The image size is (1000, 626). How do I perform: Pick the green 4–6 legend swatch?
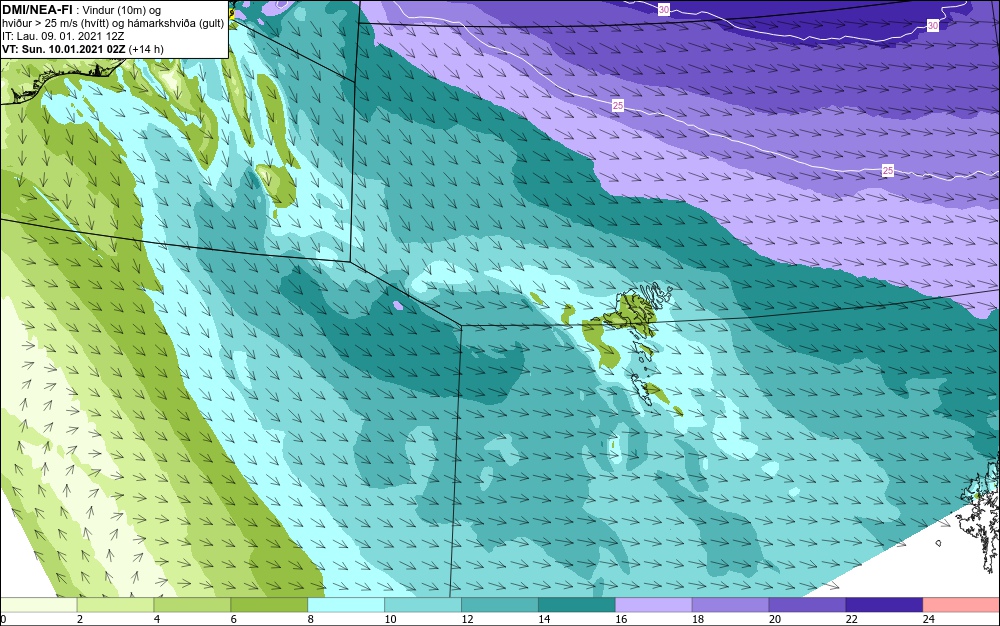(192, 605)
